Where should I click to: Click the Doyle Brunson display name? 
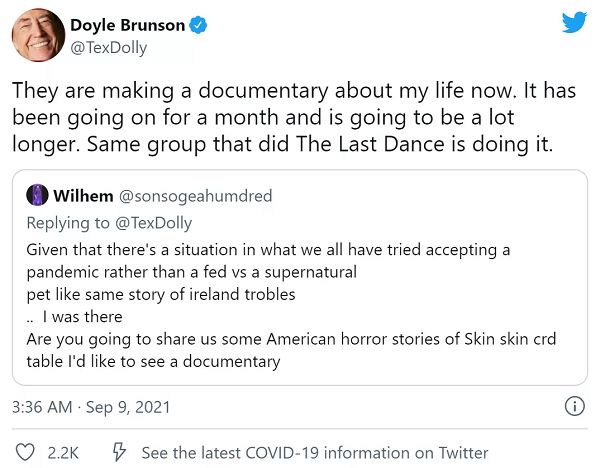click(126, 23)
